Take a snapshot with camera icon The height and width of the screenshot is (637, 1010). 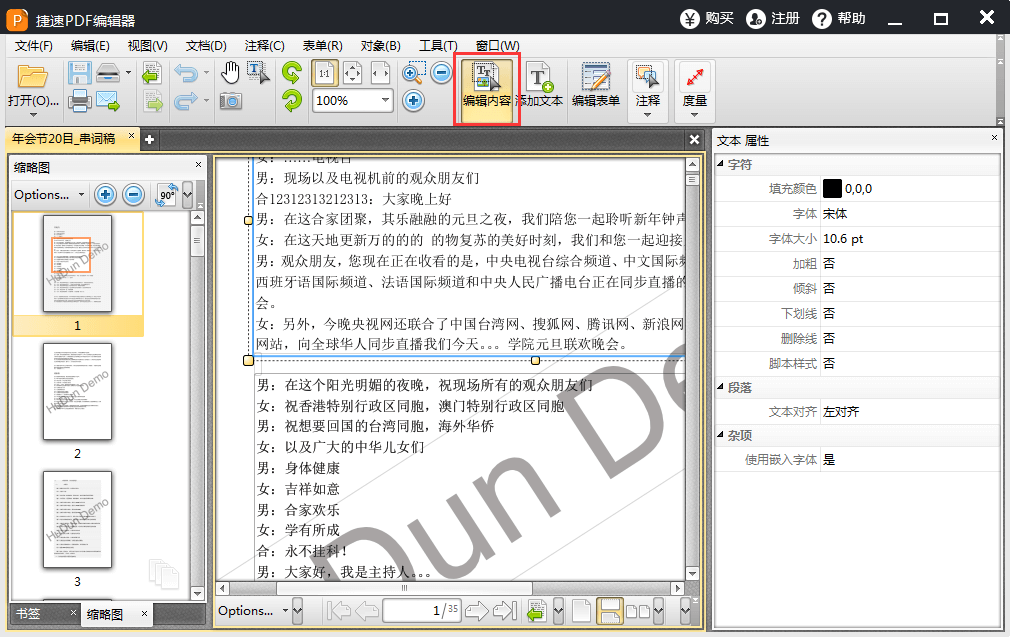pos(231,101)
